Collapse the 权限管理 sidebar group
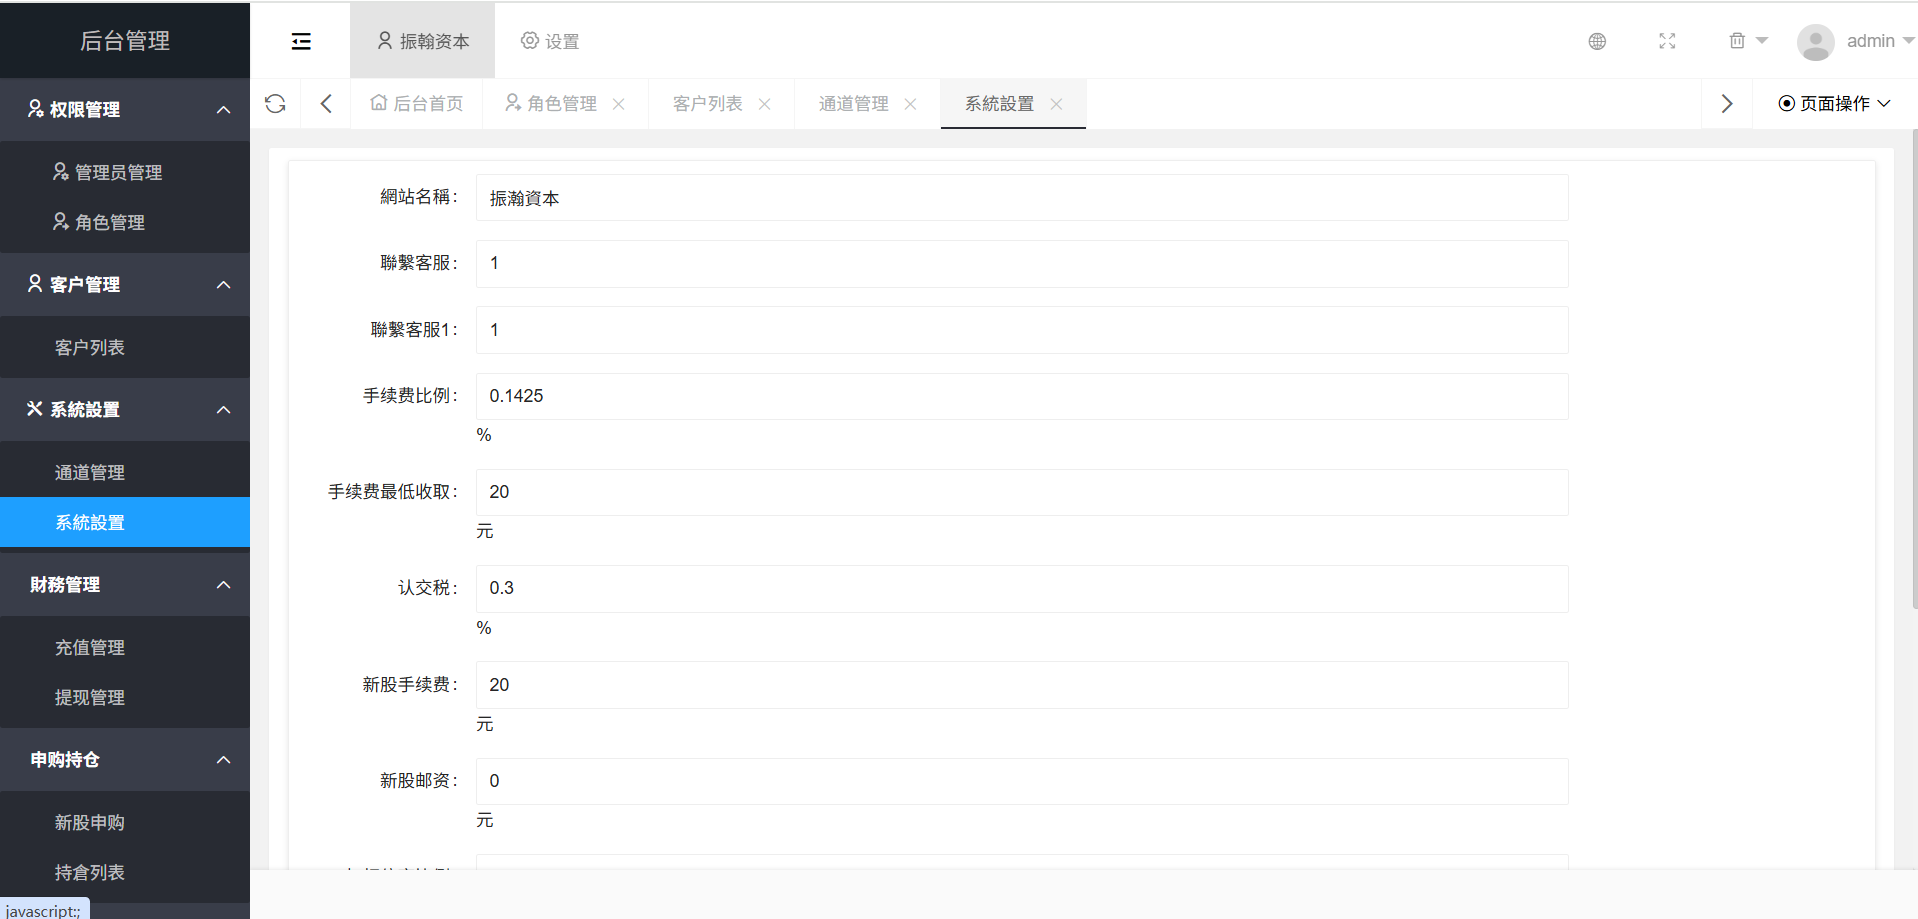Image resolution: width=1918 pixels, height=919 pixels. [125, 110]
